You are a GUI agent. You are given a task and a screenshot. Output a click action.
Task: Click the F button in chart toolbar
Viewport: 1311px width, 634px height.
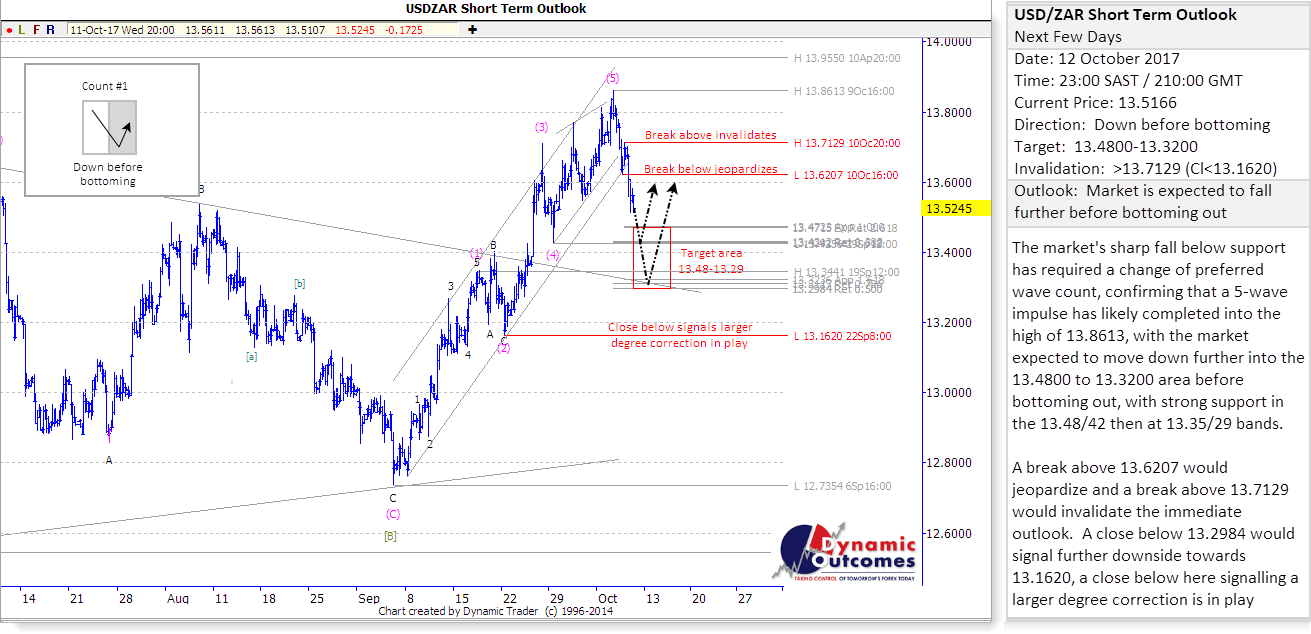[x=37, y=30]
